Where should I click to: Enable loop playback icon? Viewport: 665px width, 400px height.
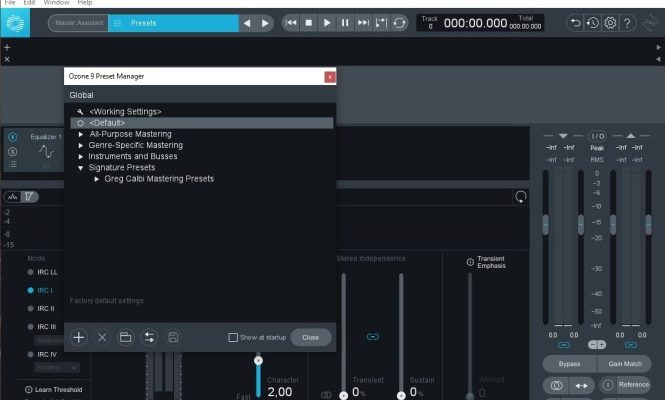400,23
